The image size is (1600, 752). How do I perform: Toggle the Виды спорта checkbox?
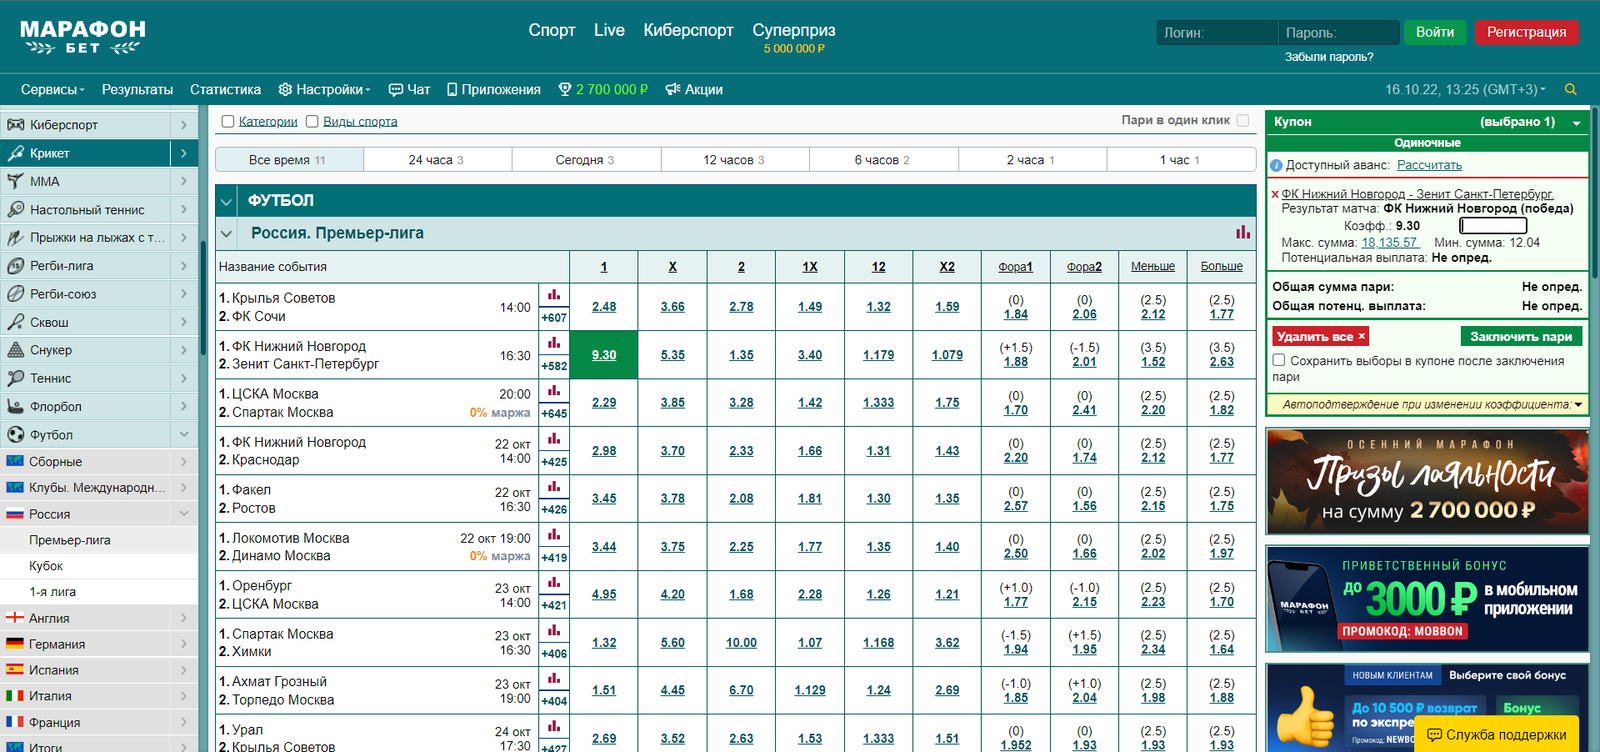pyautogui.click(x=312, y=121)
